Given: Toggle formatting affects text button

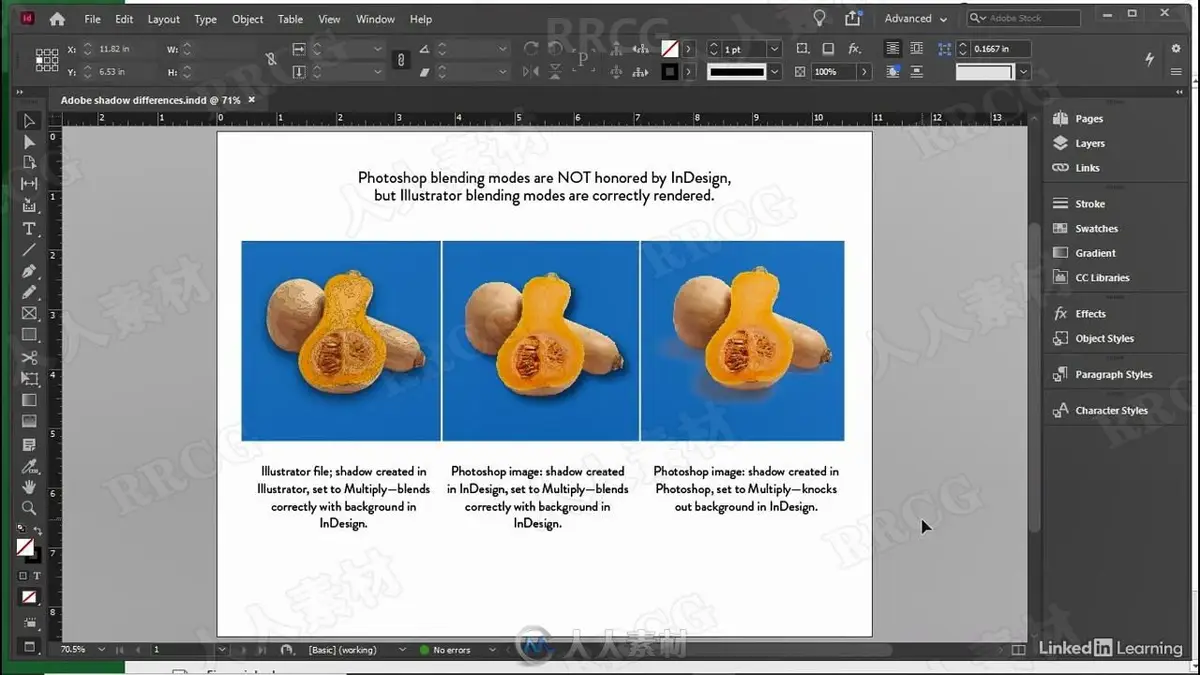Looking at the screenshot, I should [37, 576].
